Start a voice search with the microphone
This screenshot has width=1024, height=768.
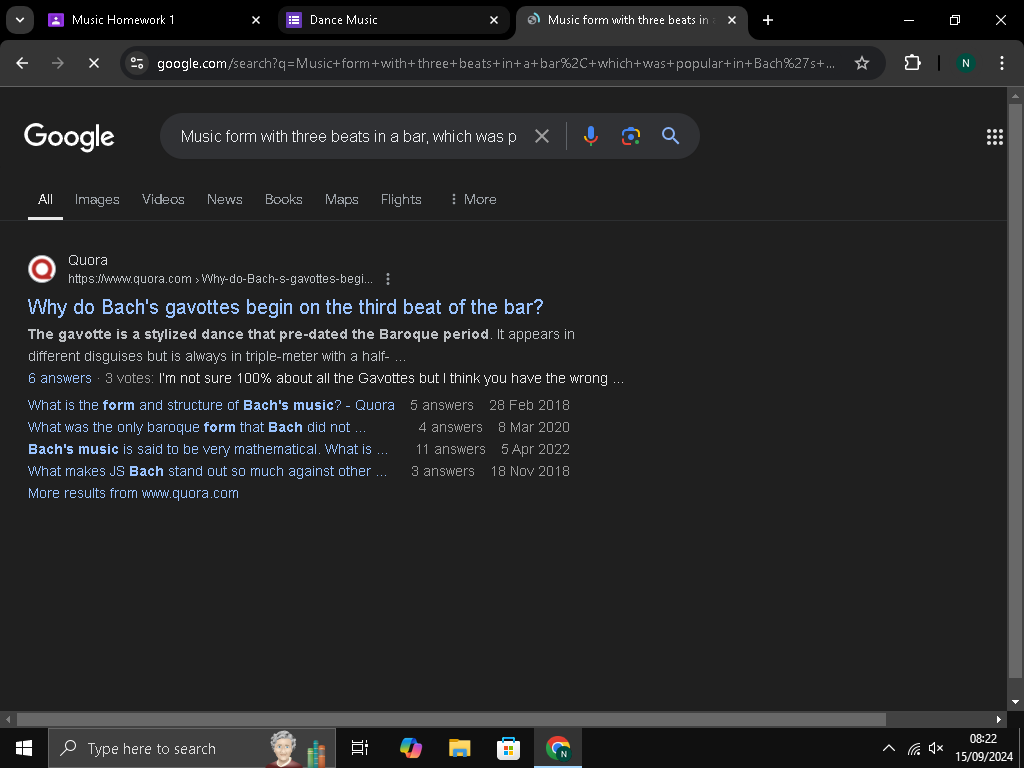[x=590, y=136]
